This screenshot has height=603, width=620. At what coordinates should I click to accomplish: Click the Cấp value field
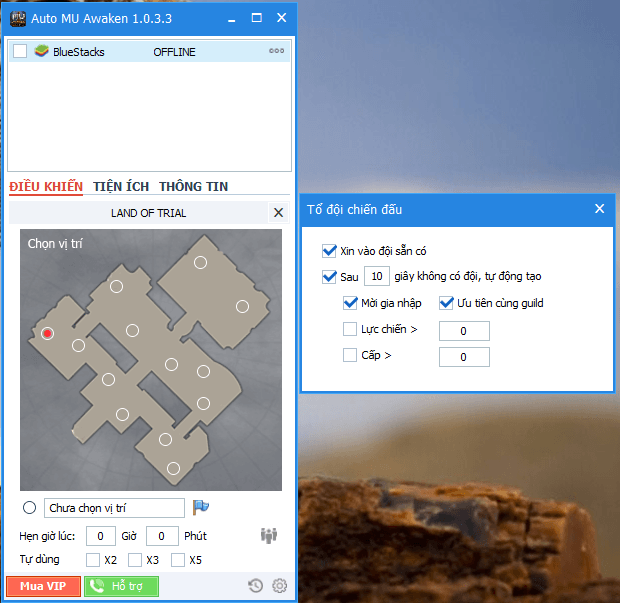(464, 357)
